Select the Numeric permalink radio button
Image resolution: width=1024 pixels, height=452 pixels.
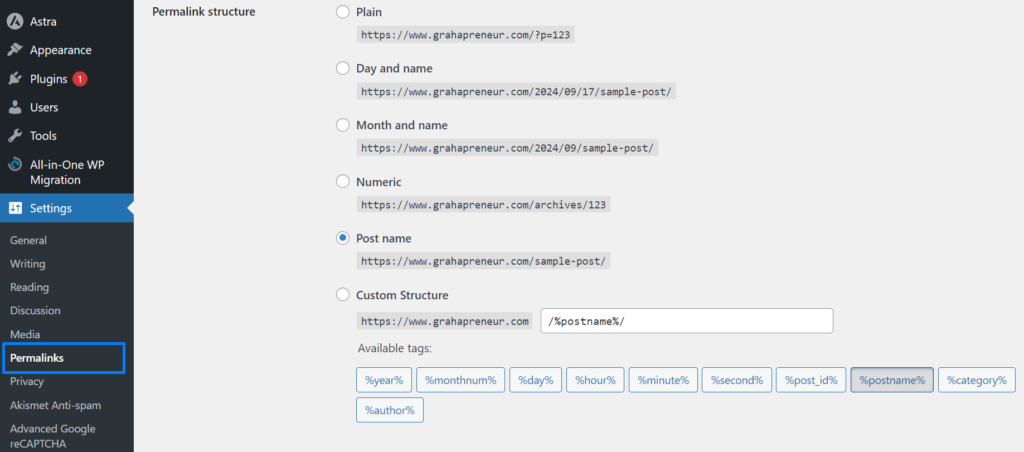(x=343, y=182)
